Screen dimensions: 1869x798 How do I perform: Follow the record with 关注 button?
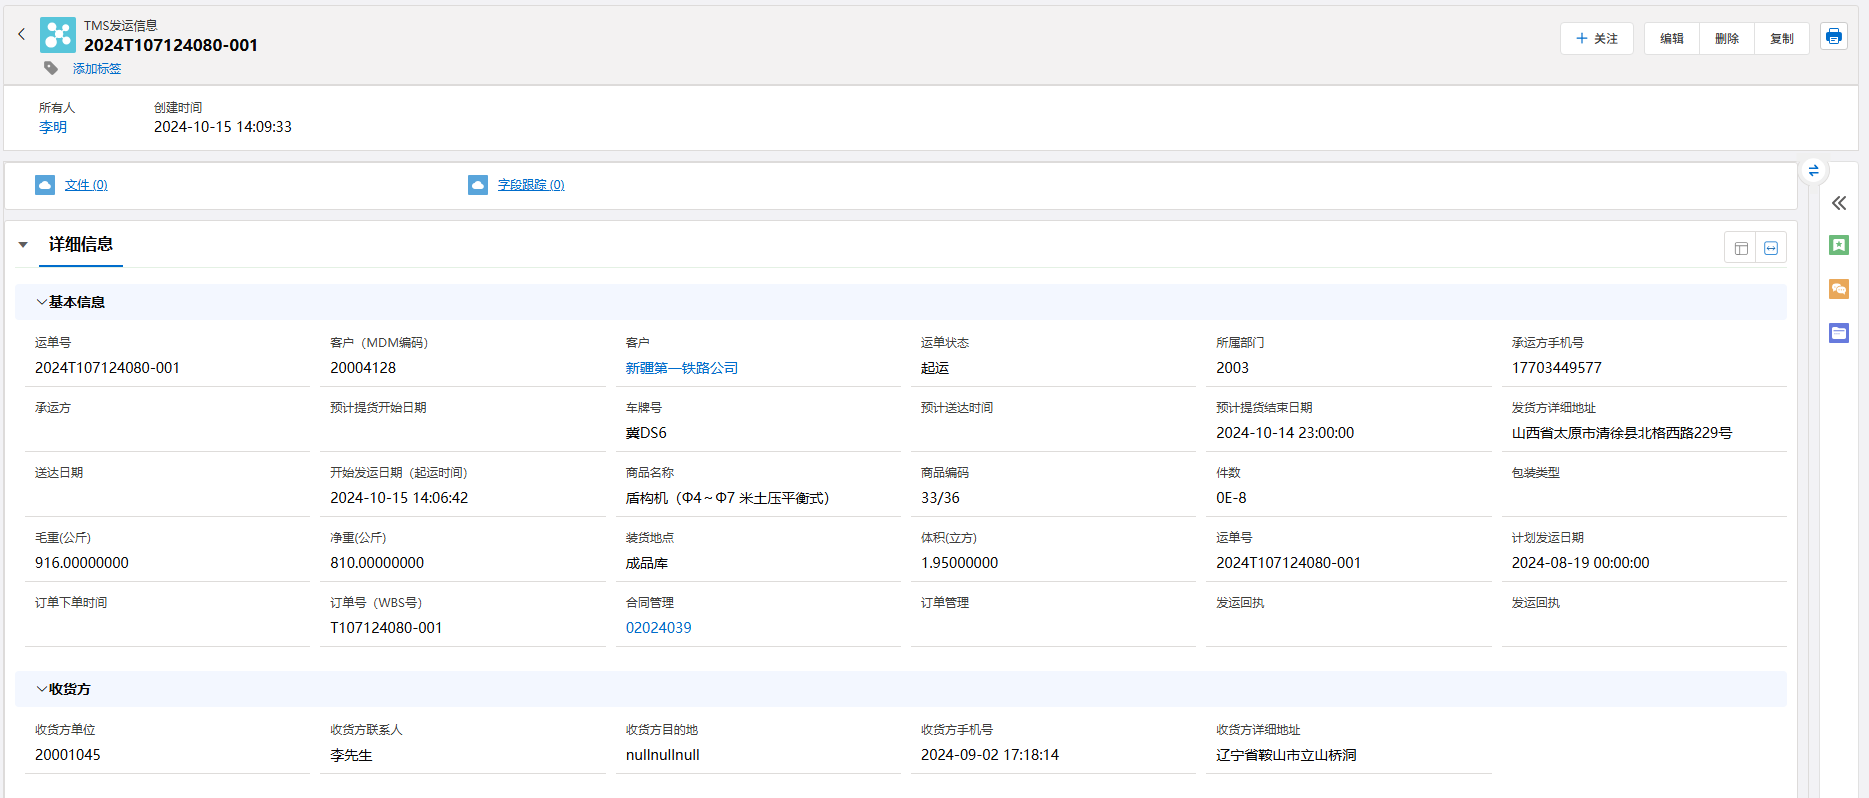(1596, 39)
